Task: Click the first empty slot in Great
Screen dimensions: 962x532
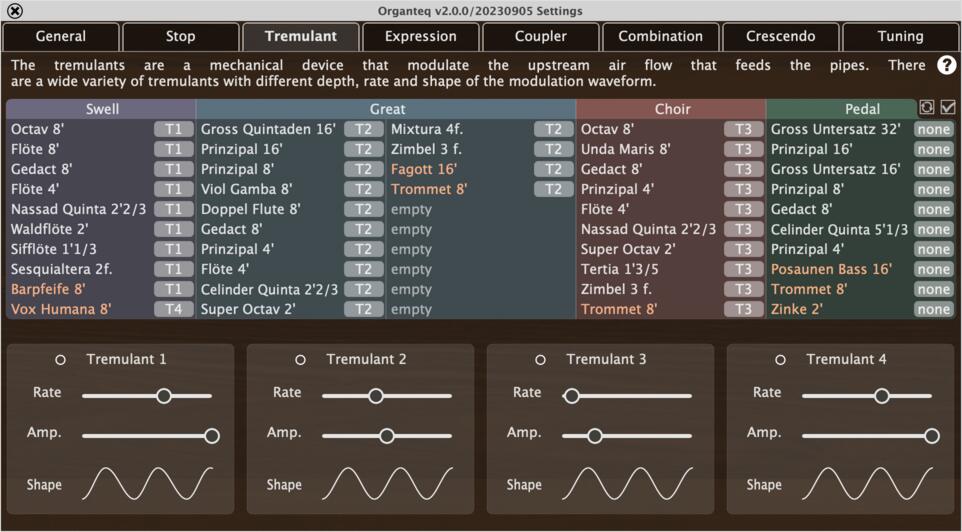Action: point(411,209)
